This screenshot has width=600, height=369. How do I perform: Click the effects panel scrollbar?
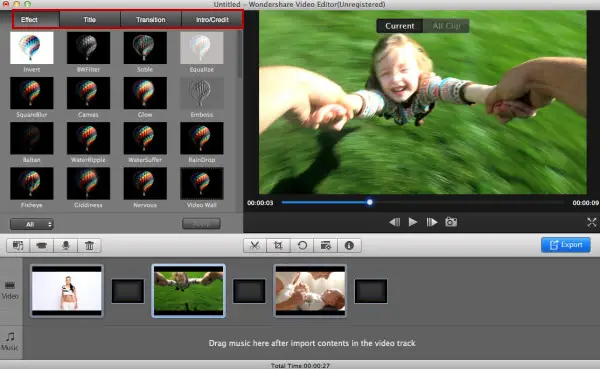pyautogui.click(x=240, y=54)
